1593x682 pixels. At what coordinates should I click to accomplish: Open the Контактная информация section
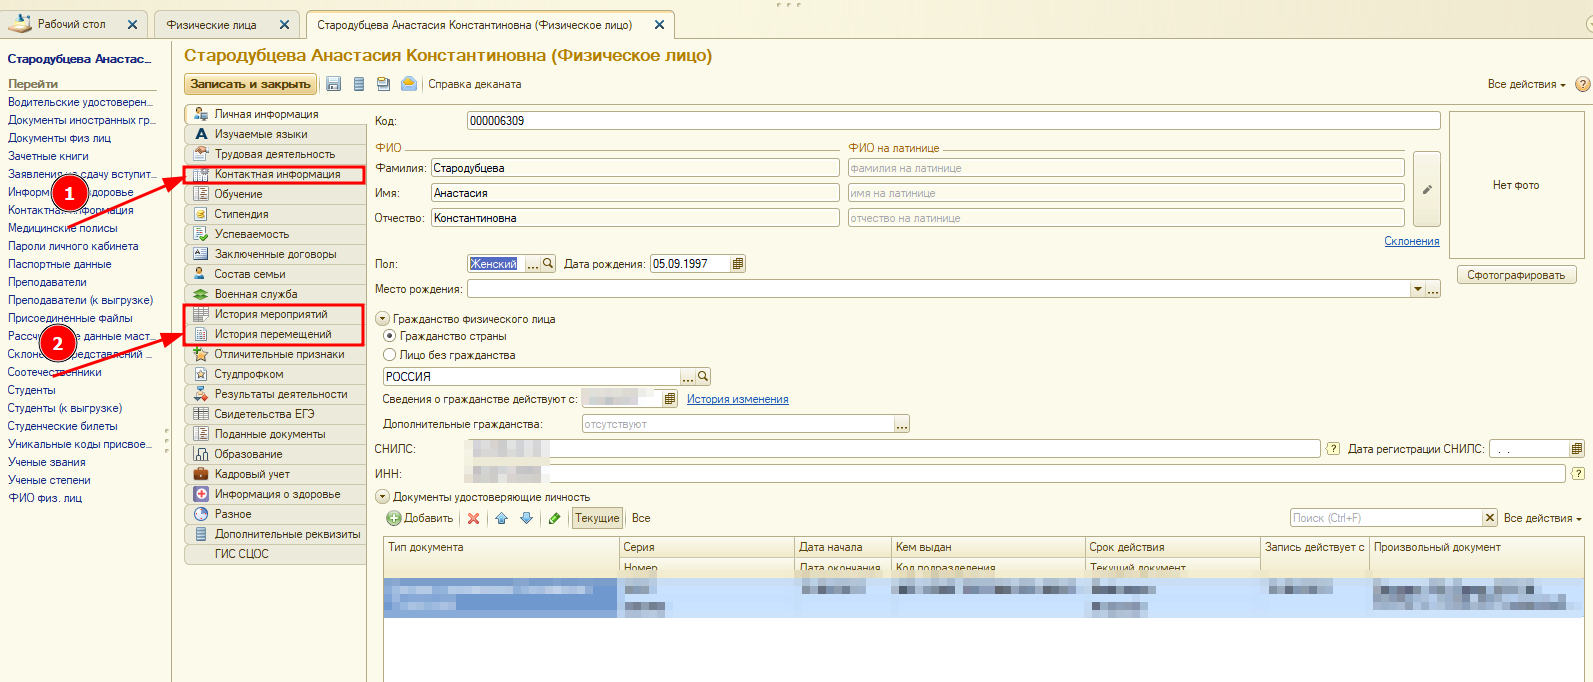(277, 174)
